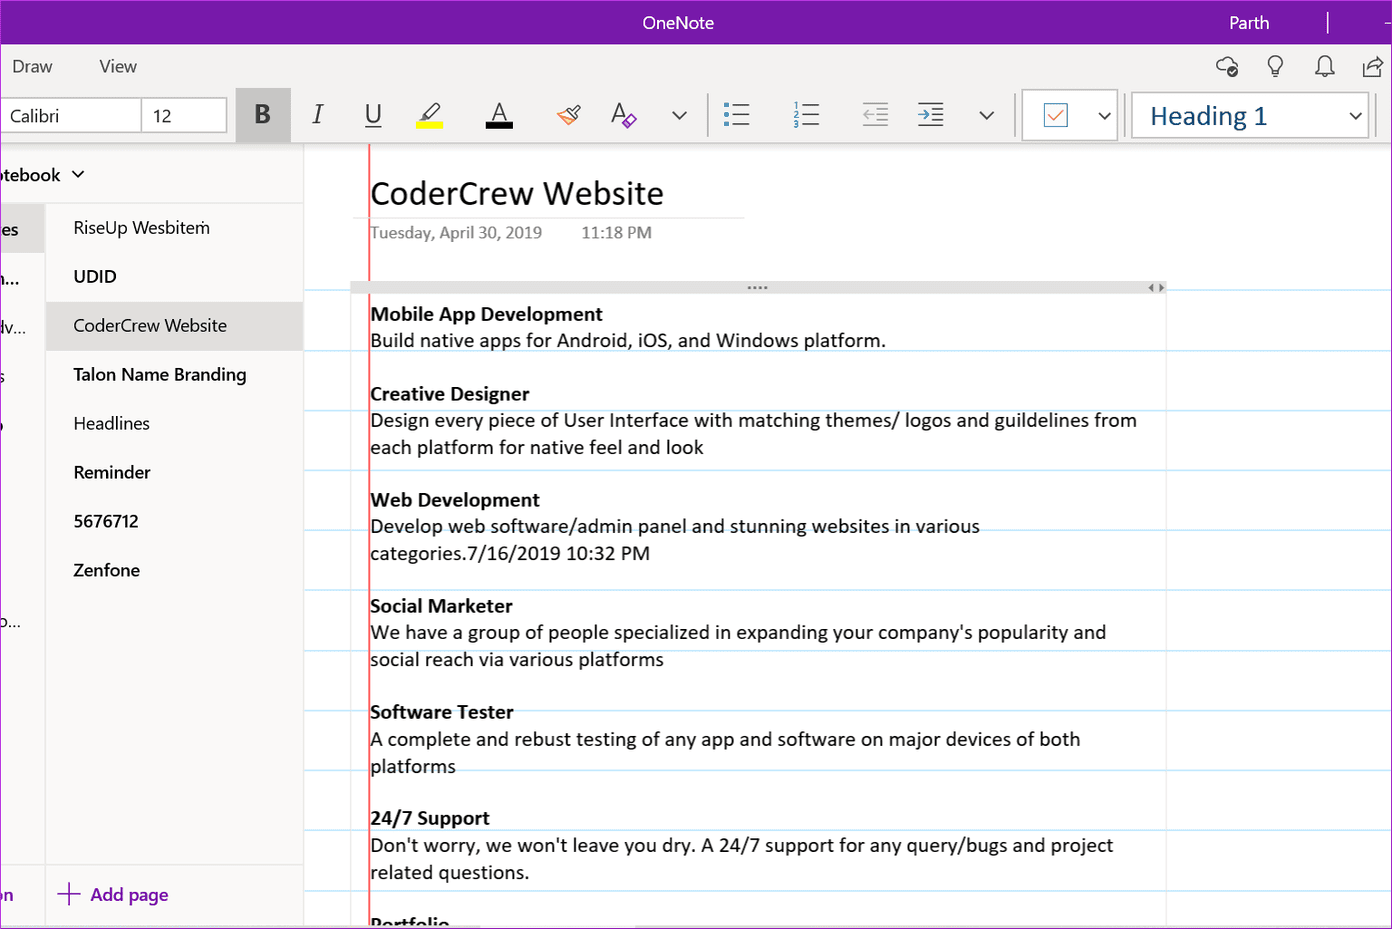Click the note container drag handle dots

click(757, 288)
